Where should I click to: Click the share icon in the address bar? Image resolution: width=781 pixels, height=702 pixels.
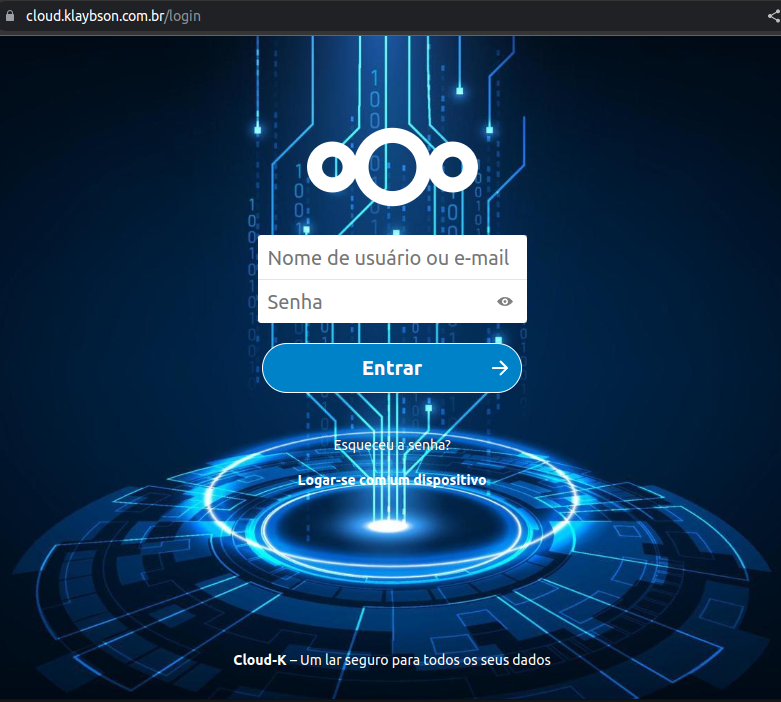[774, 16]
